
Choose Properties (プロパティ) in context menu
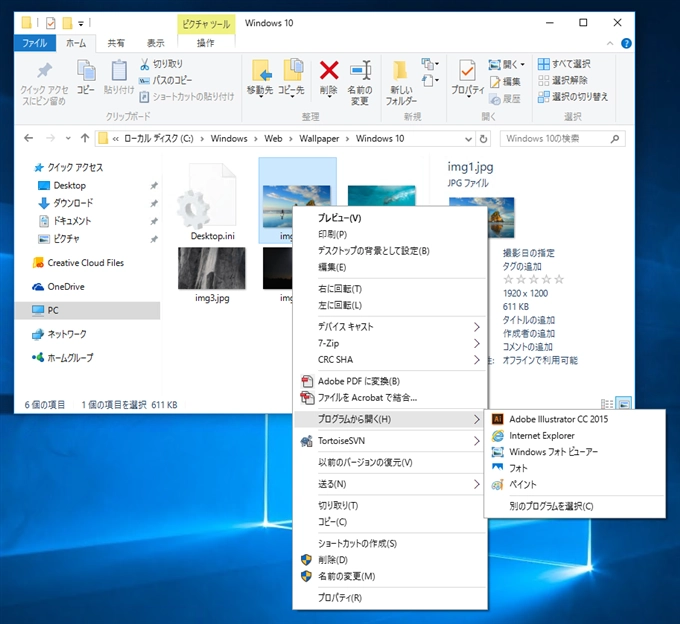coord(390,598)
